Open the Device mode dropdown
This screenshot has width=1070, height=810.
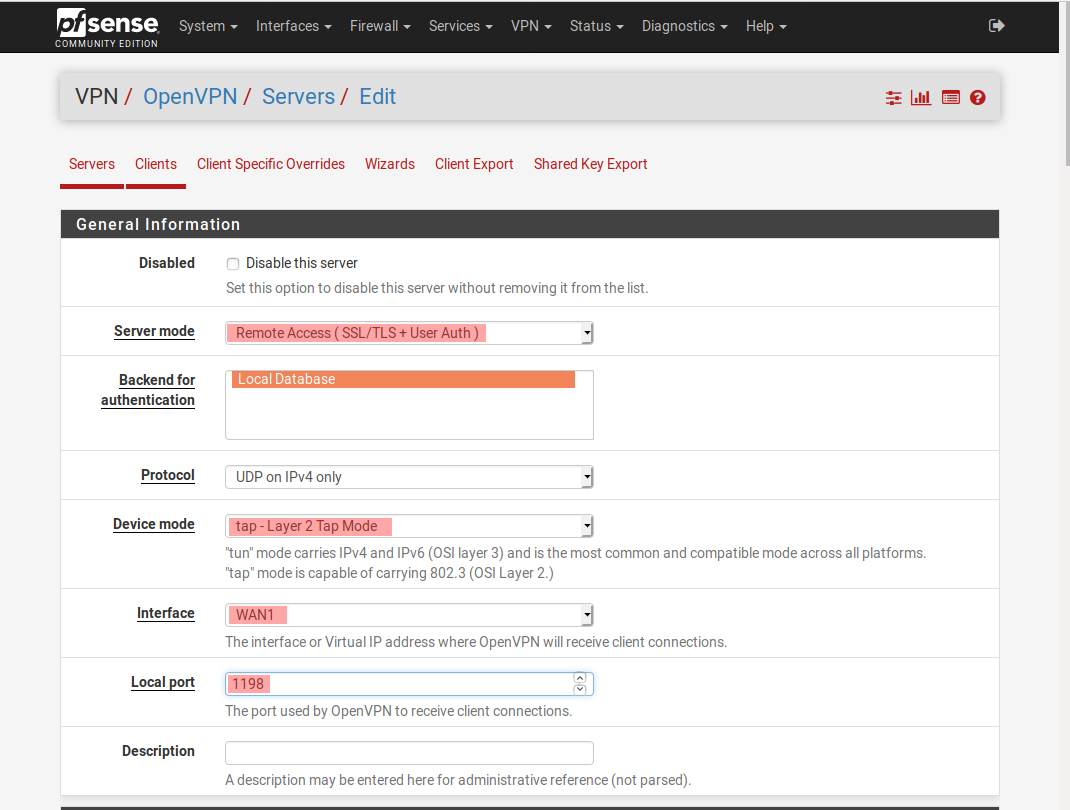[409, 526]
